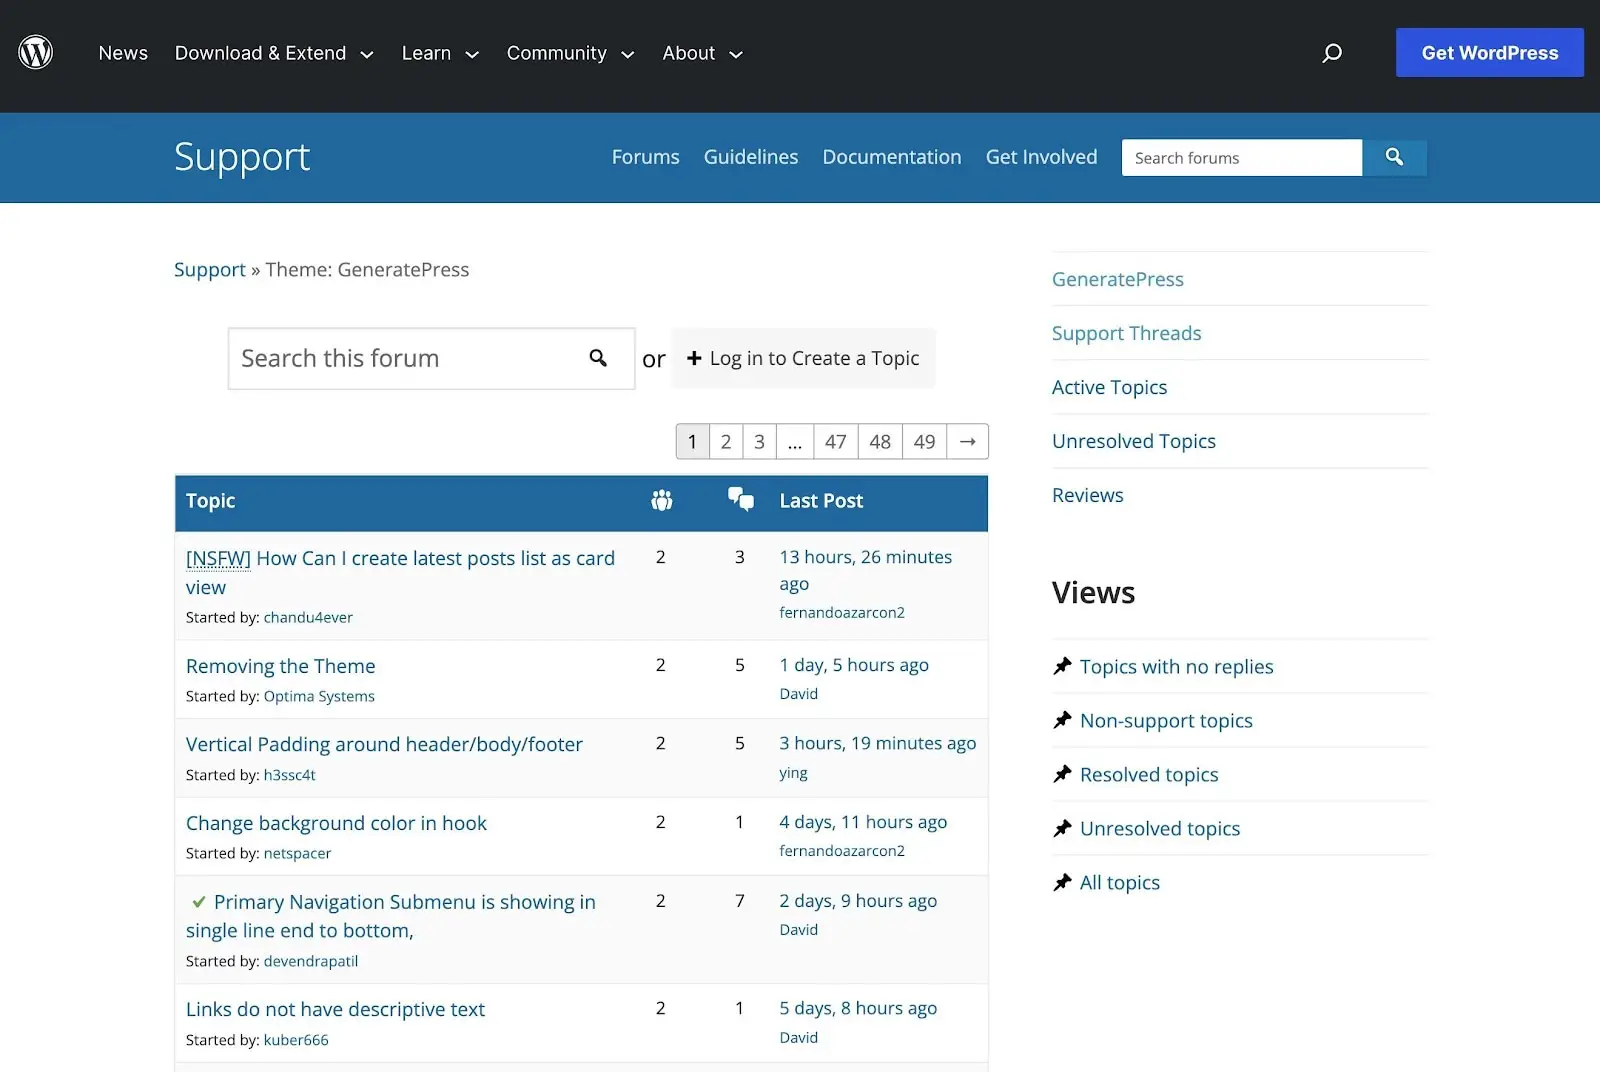
Task: Click the replies (speech bubbles) column header icon
Action: coord(740,499)
